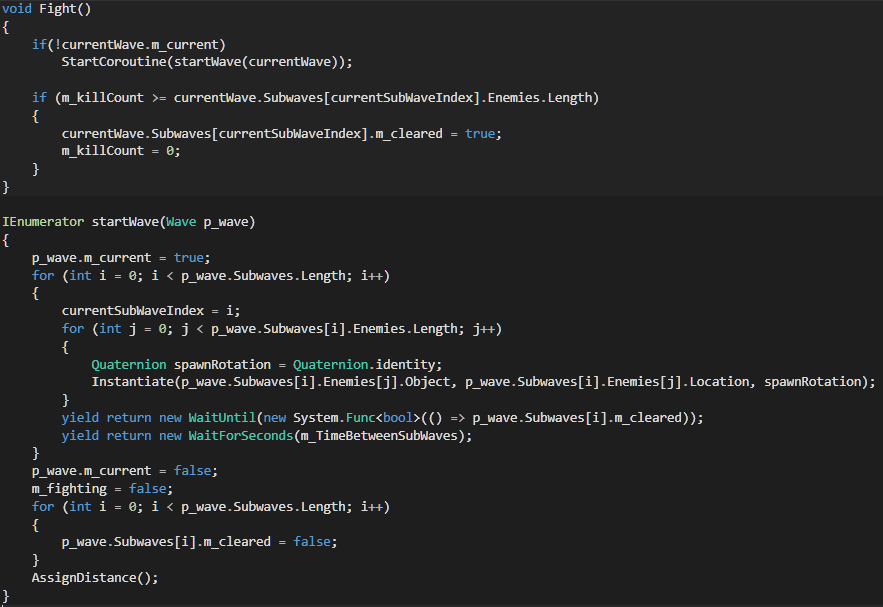The width and height of the screenshot is (883, 607).
Task: Click the 'true' value assigned to m_cleared
Action: [480, 133]
